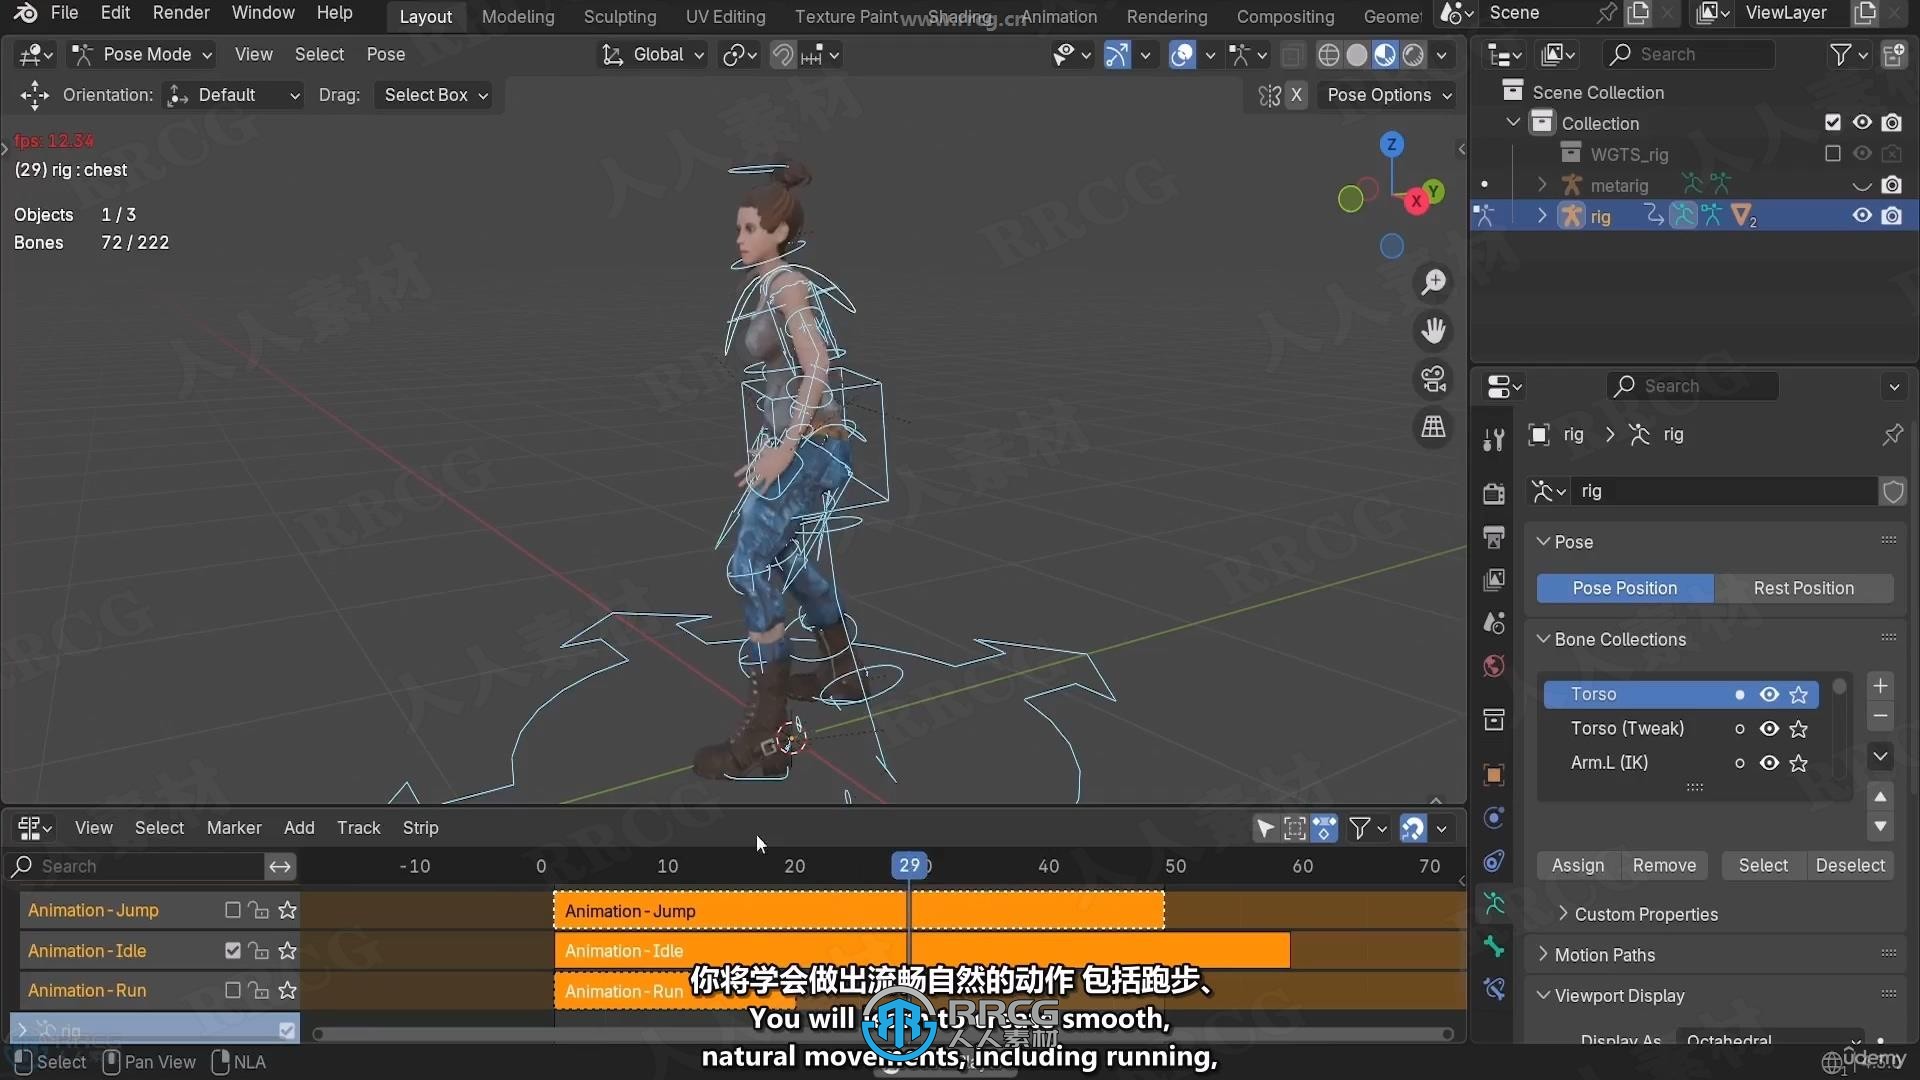Mute Animation-Jump track checkbox
Image resolution: width=1920 pixels, height=1080 pixels.
[232, 910]
